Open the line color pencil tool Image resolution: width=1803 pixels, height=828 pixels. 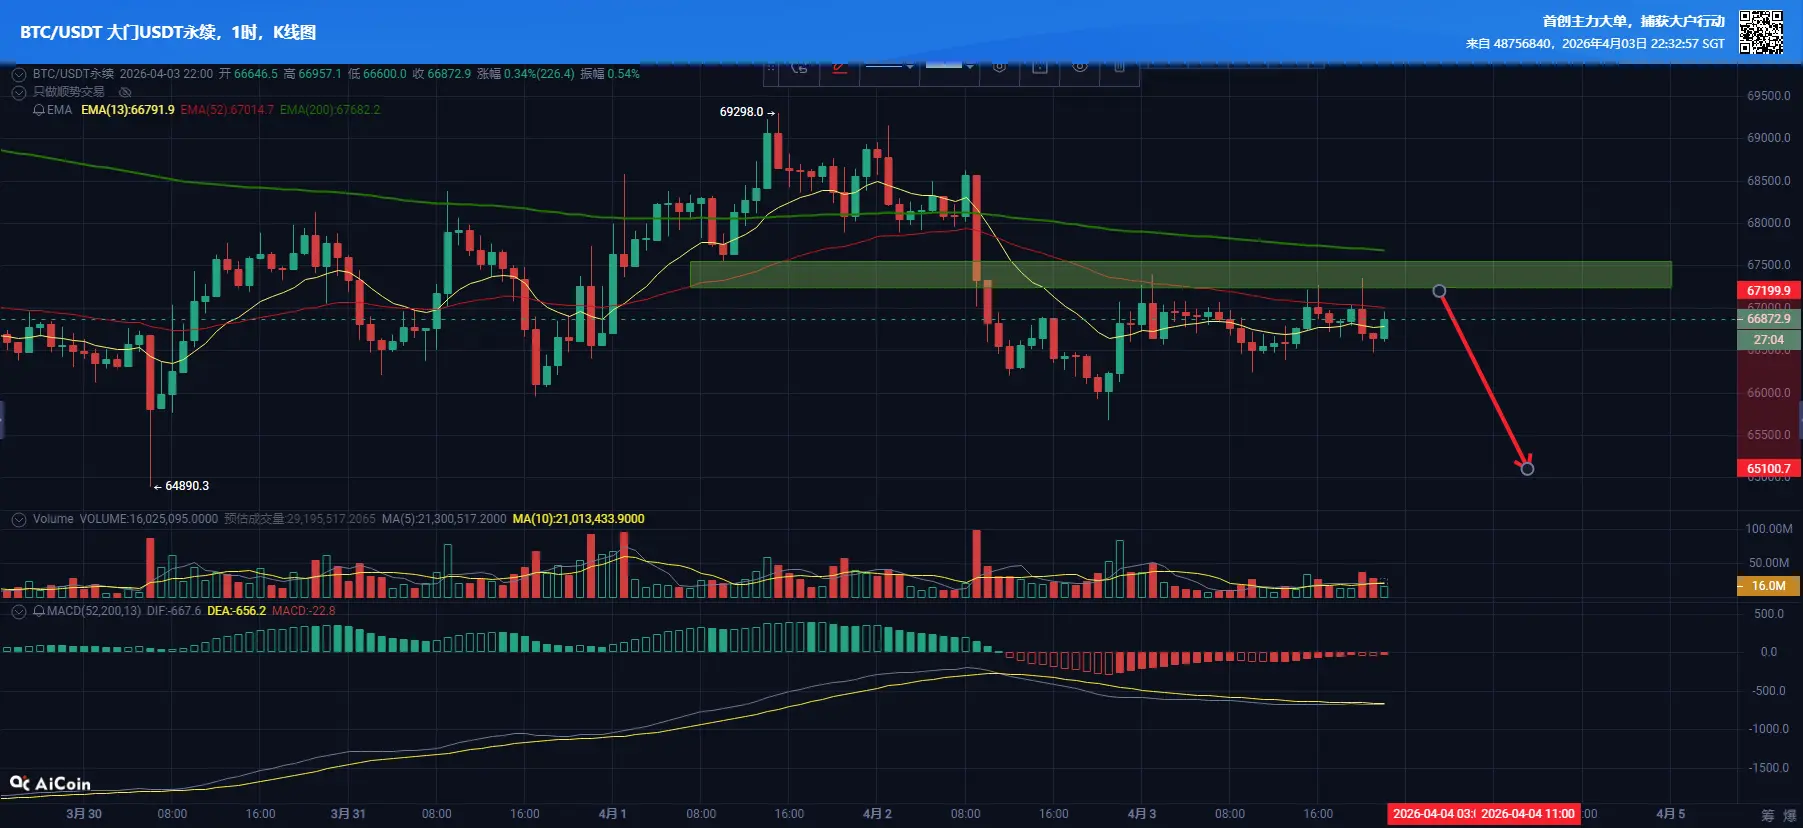tap(839, 67)
